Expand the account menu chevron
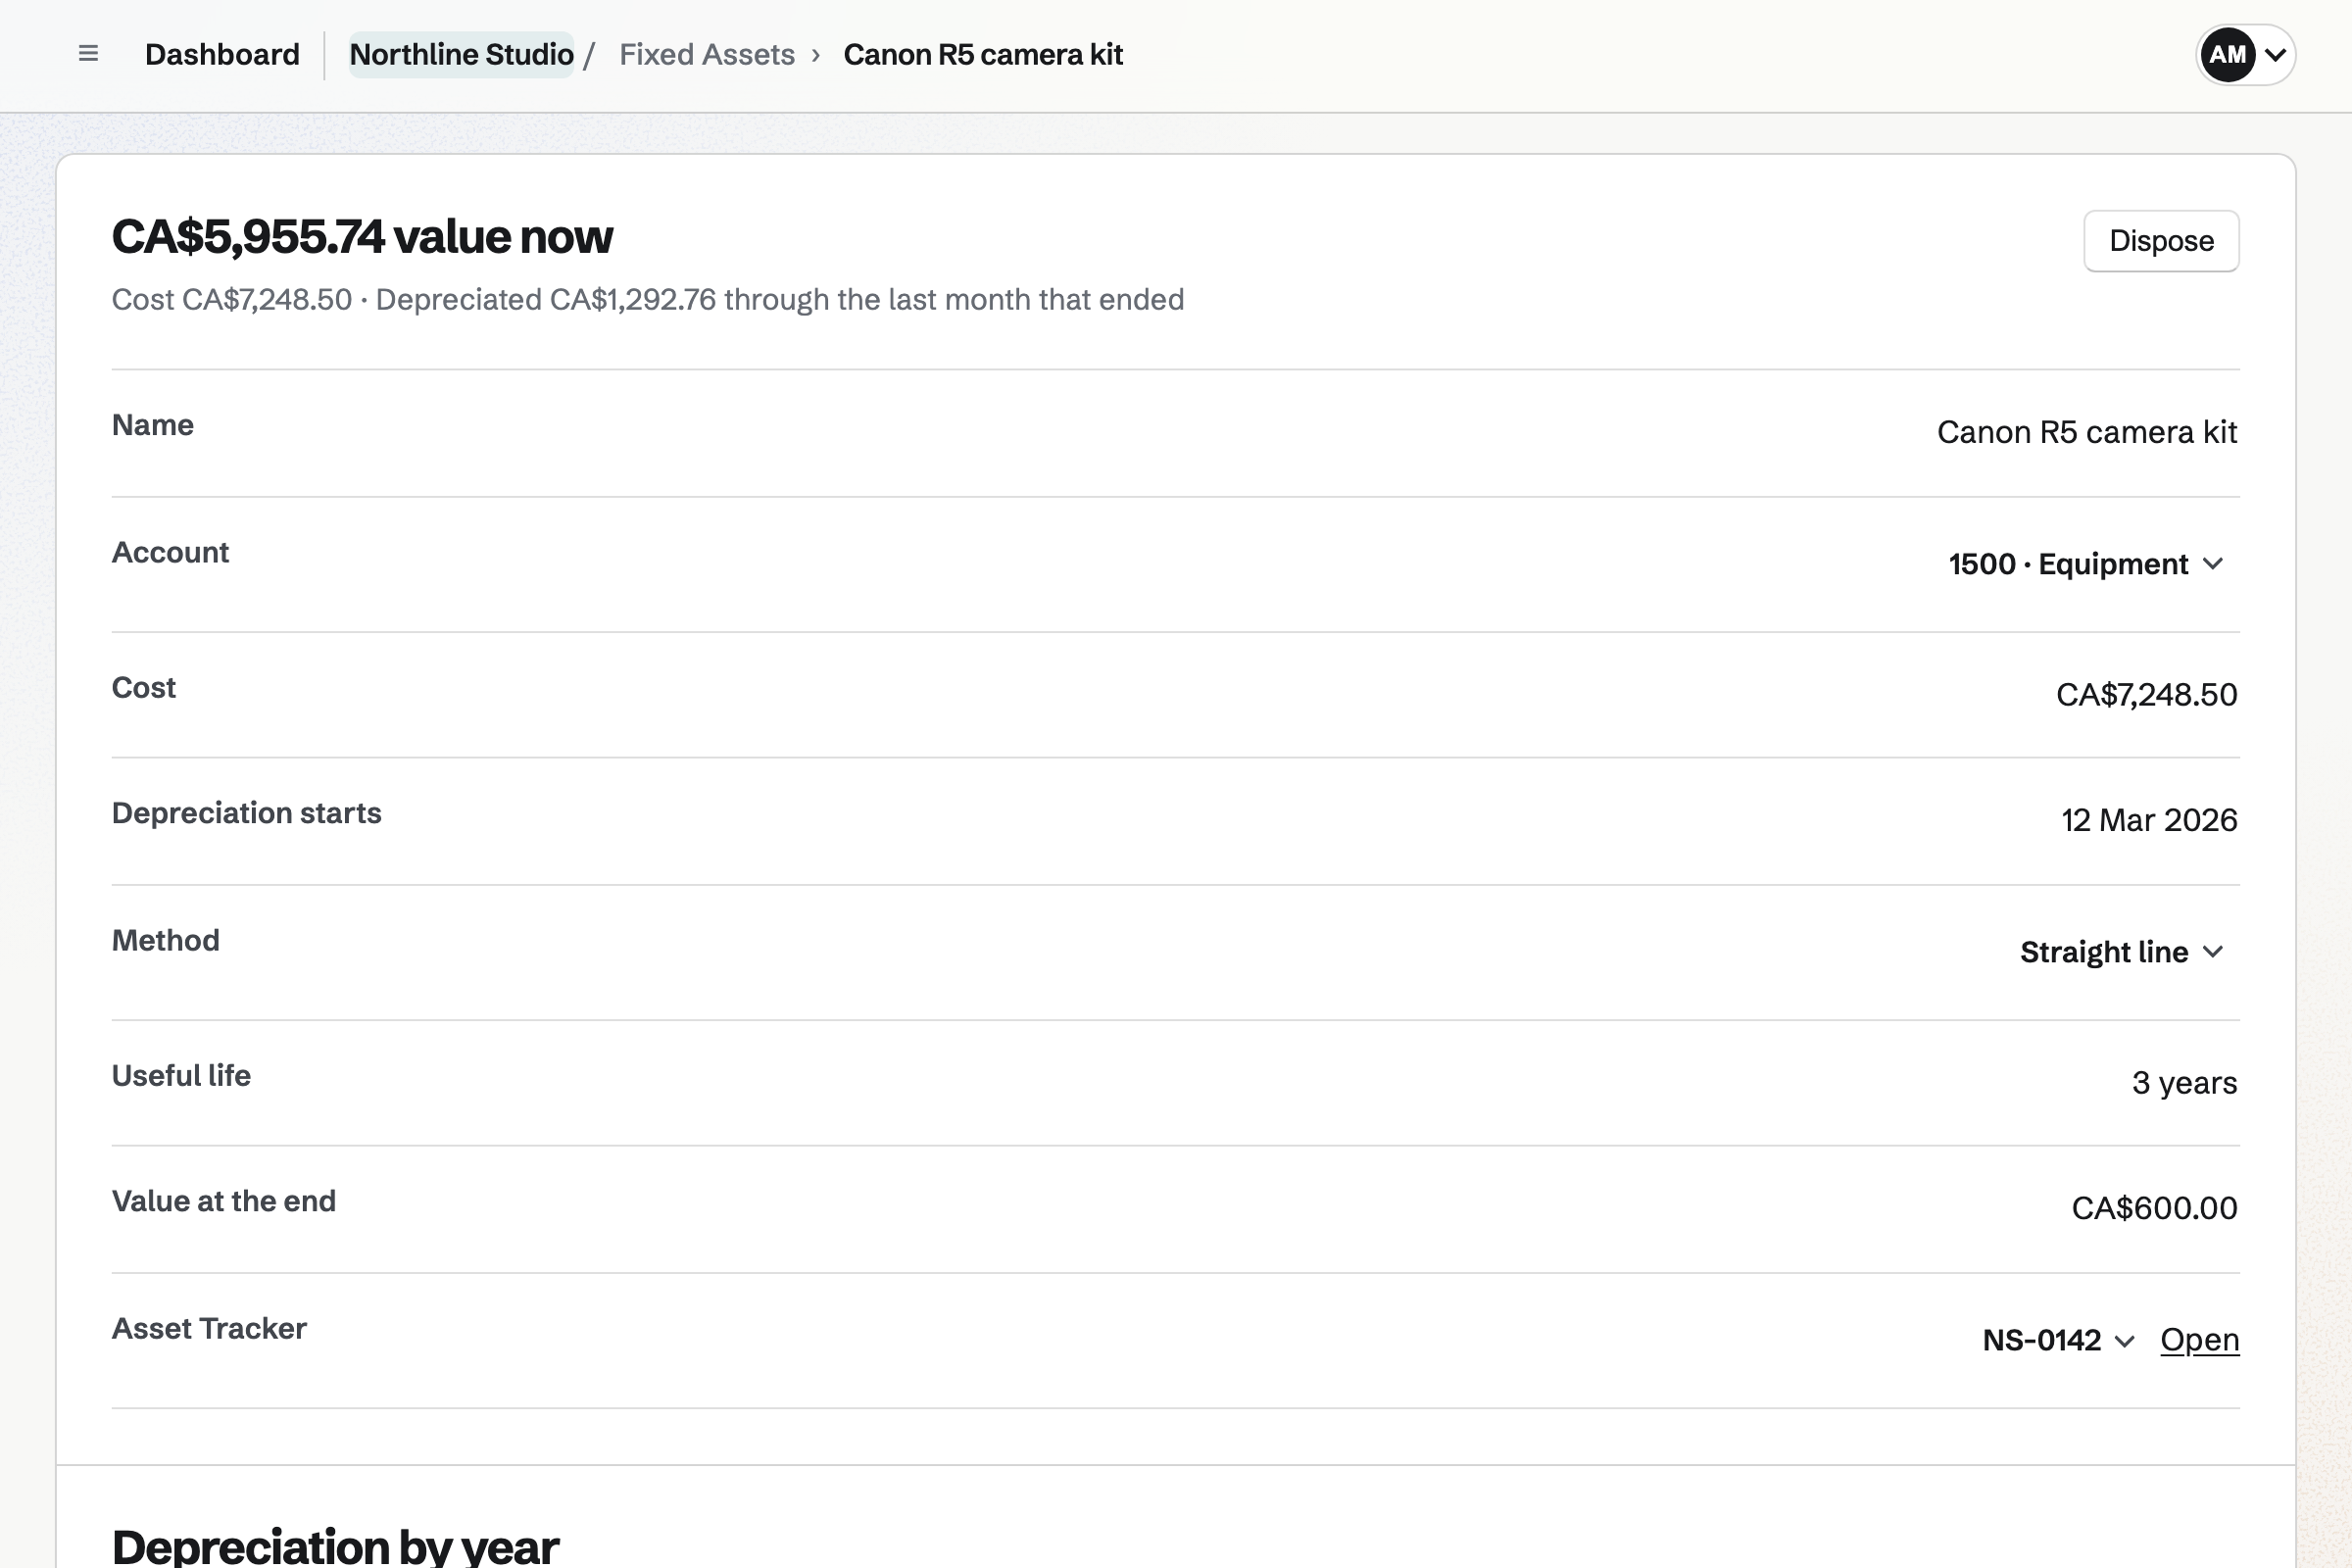Image resolution: width=2352 pixels, height=1568 pixels. [x=2275, y=55]
